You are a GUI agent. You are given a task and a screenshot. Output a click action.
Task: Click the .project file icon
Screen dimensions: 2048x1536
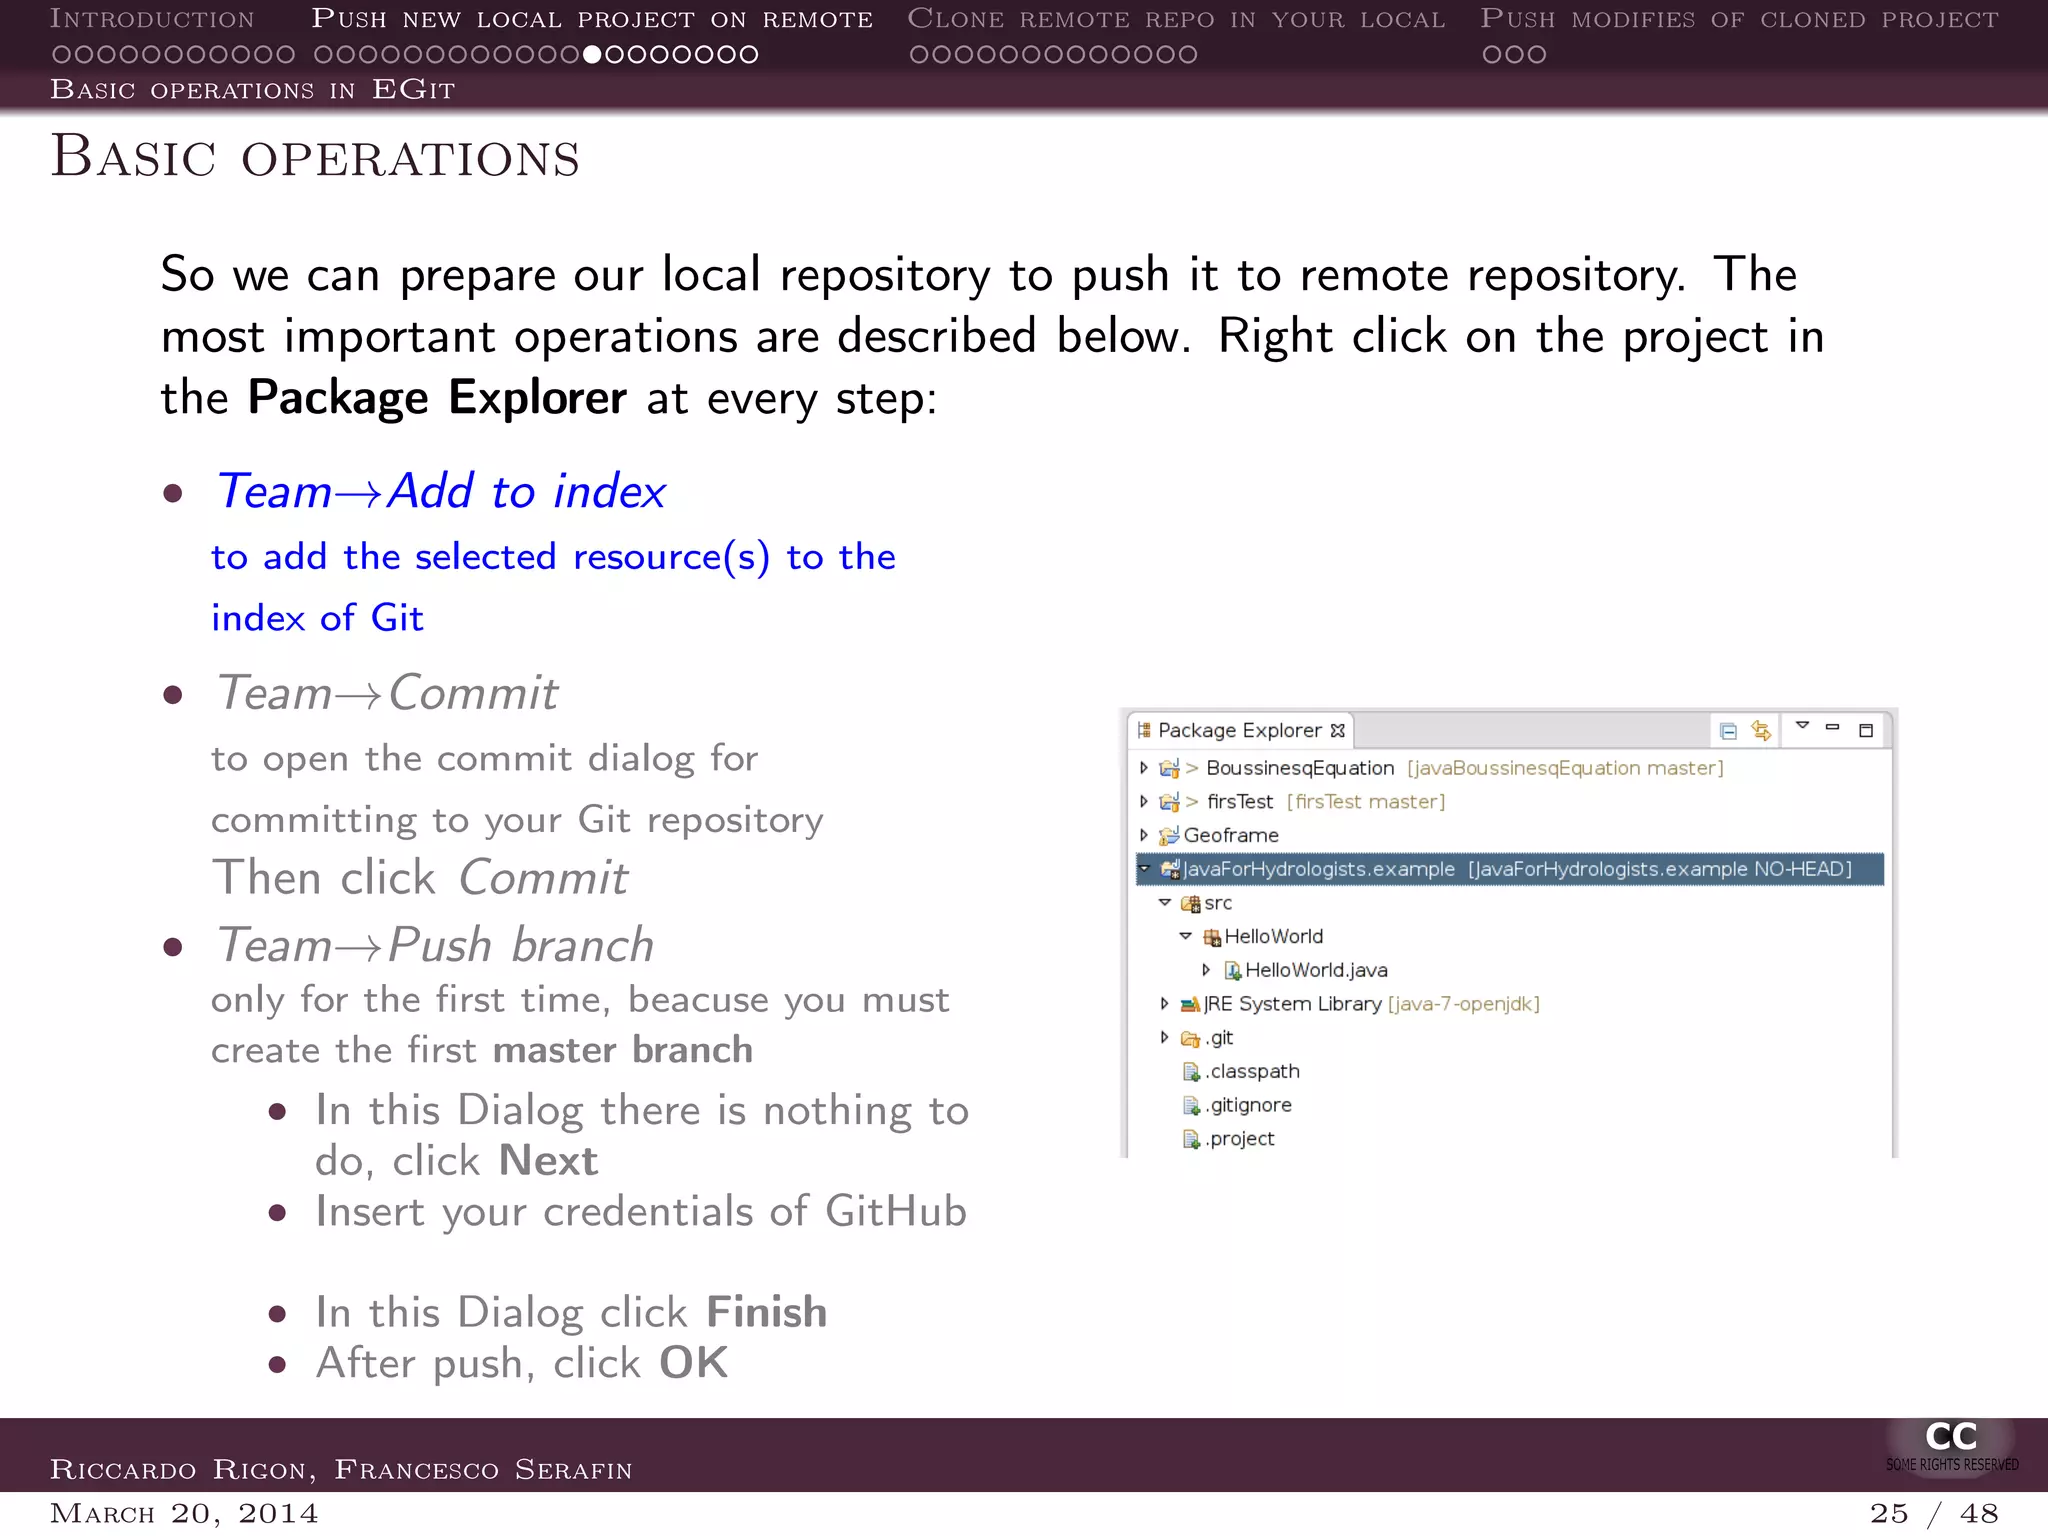(x=1191, y=1139)
